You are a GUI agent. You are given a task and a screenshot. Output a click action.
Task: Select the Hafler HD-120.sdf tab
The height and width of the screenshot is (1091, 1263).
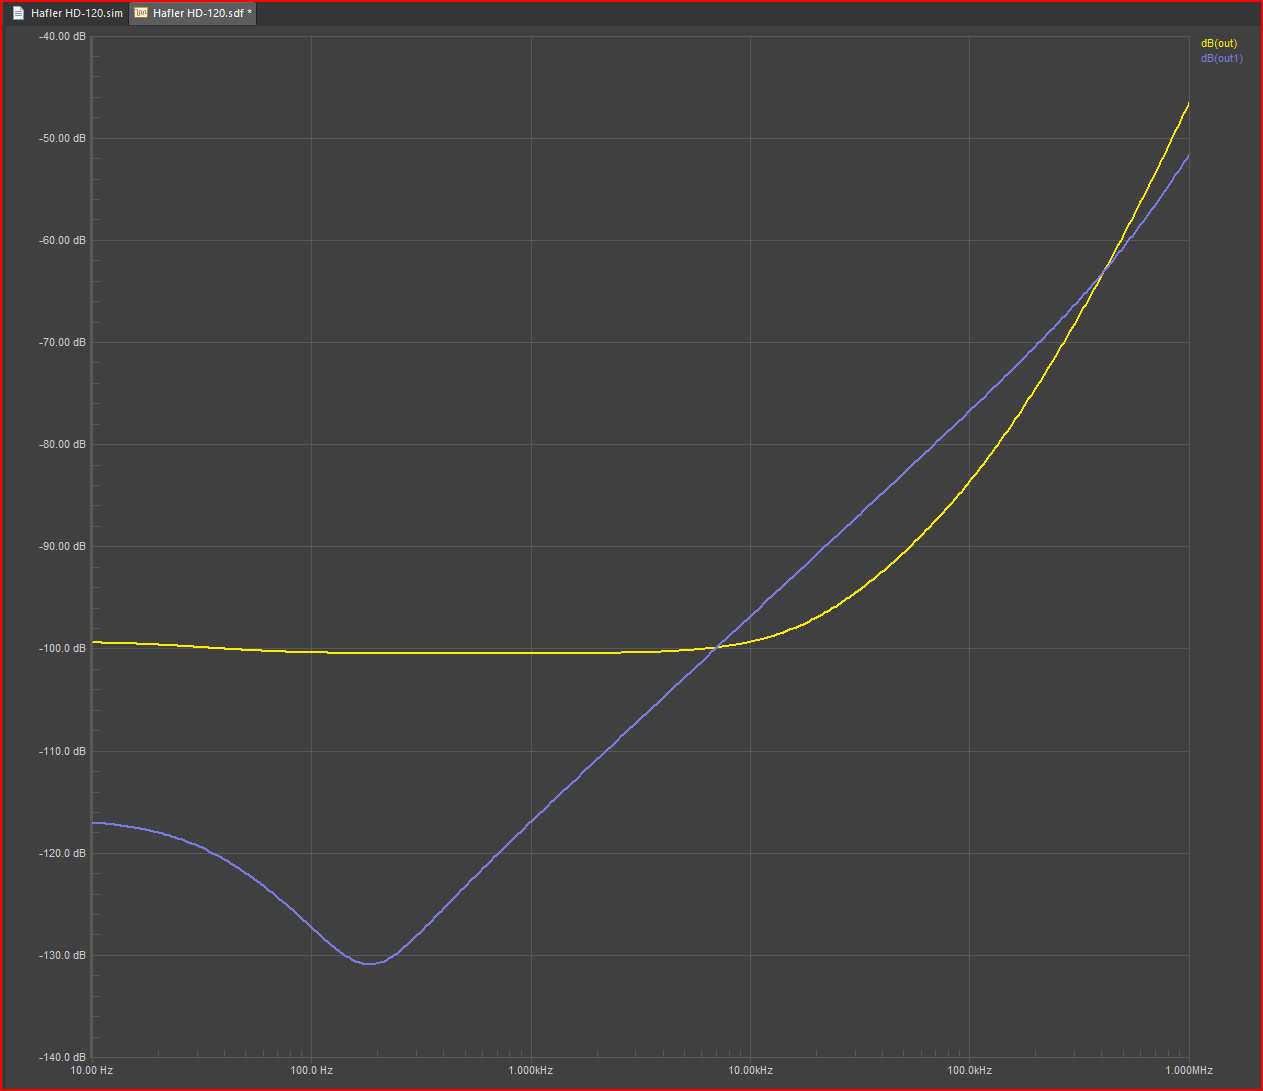tap(194, 13)
